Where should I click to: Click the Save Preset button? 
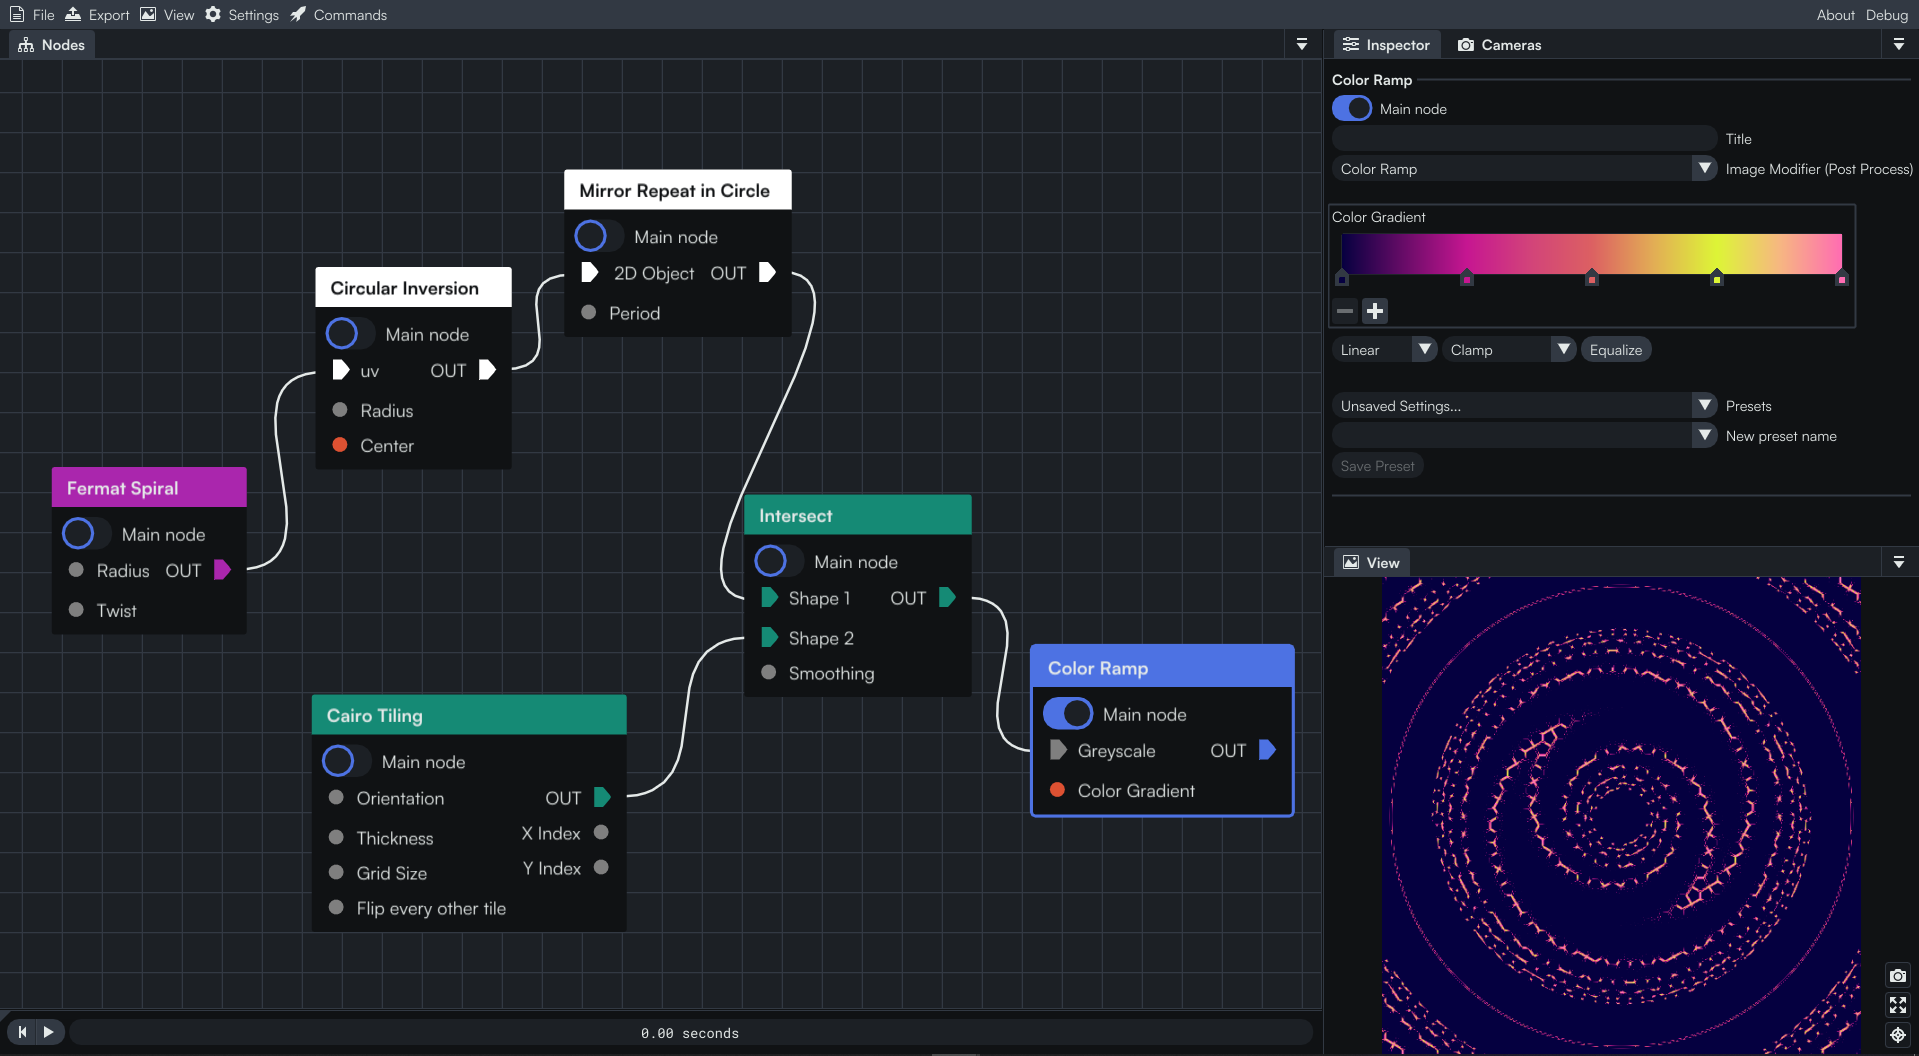1377,465
